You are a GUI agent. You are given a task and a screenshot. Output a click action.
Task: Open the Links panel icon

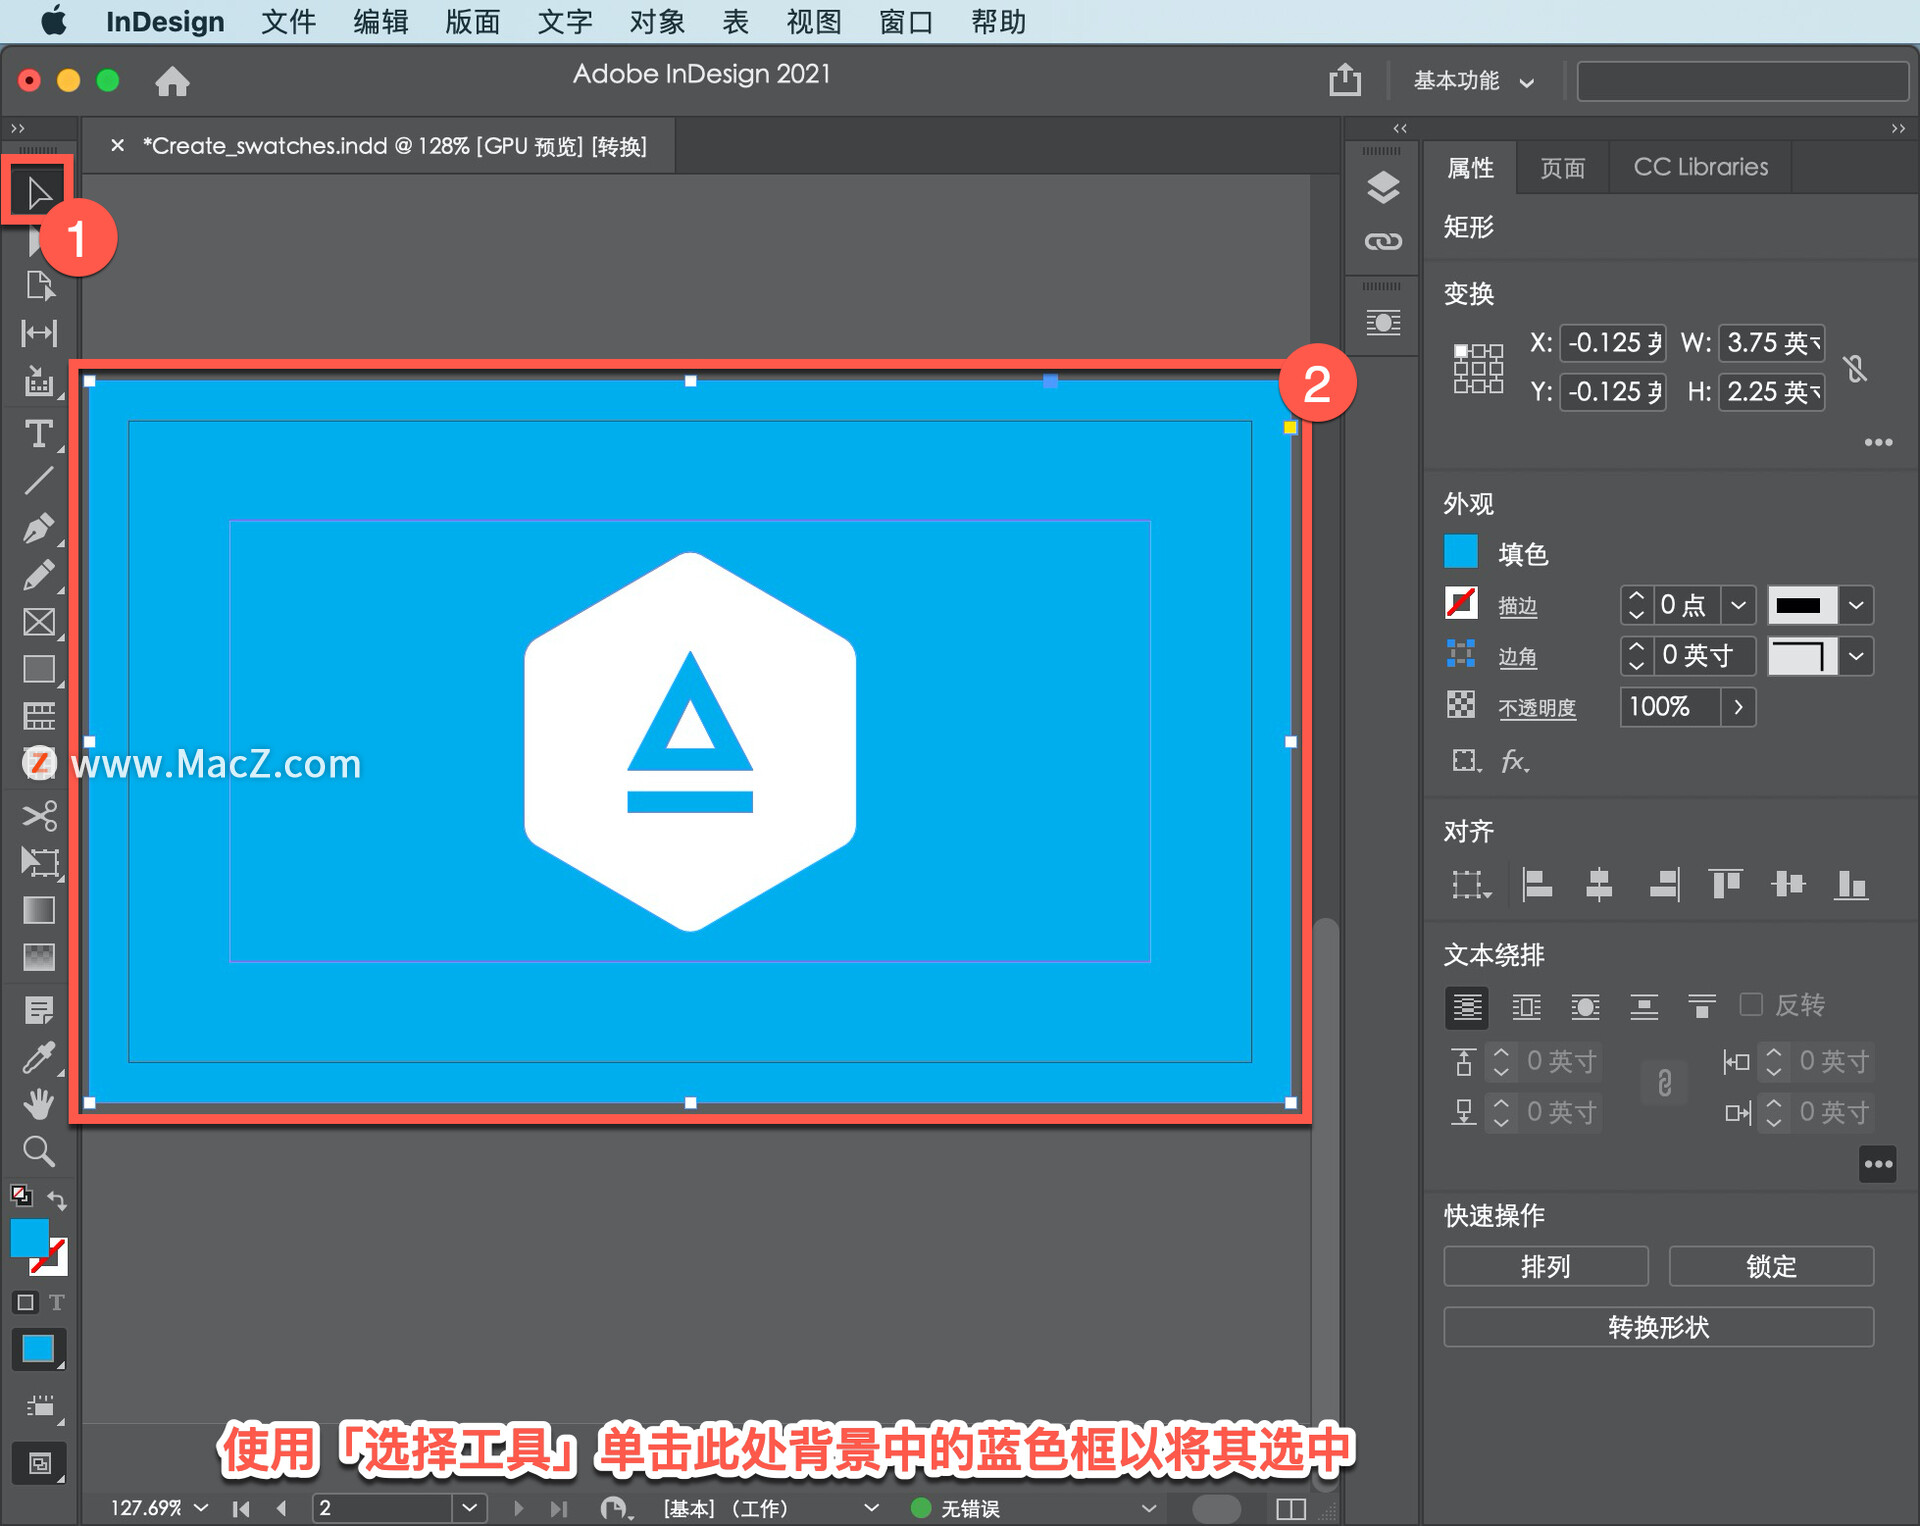pyautogui.click(x=1382, y=241)
